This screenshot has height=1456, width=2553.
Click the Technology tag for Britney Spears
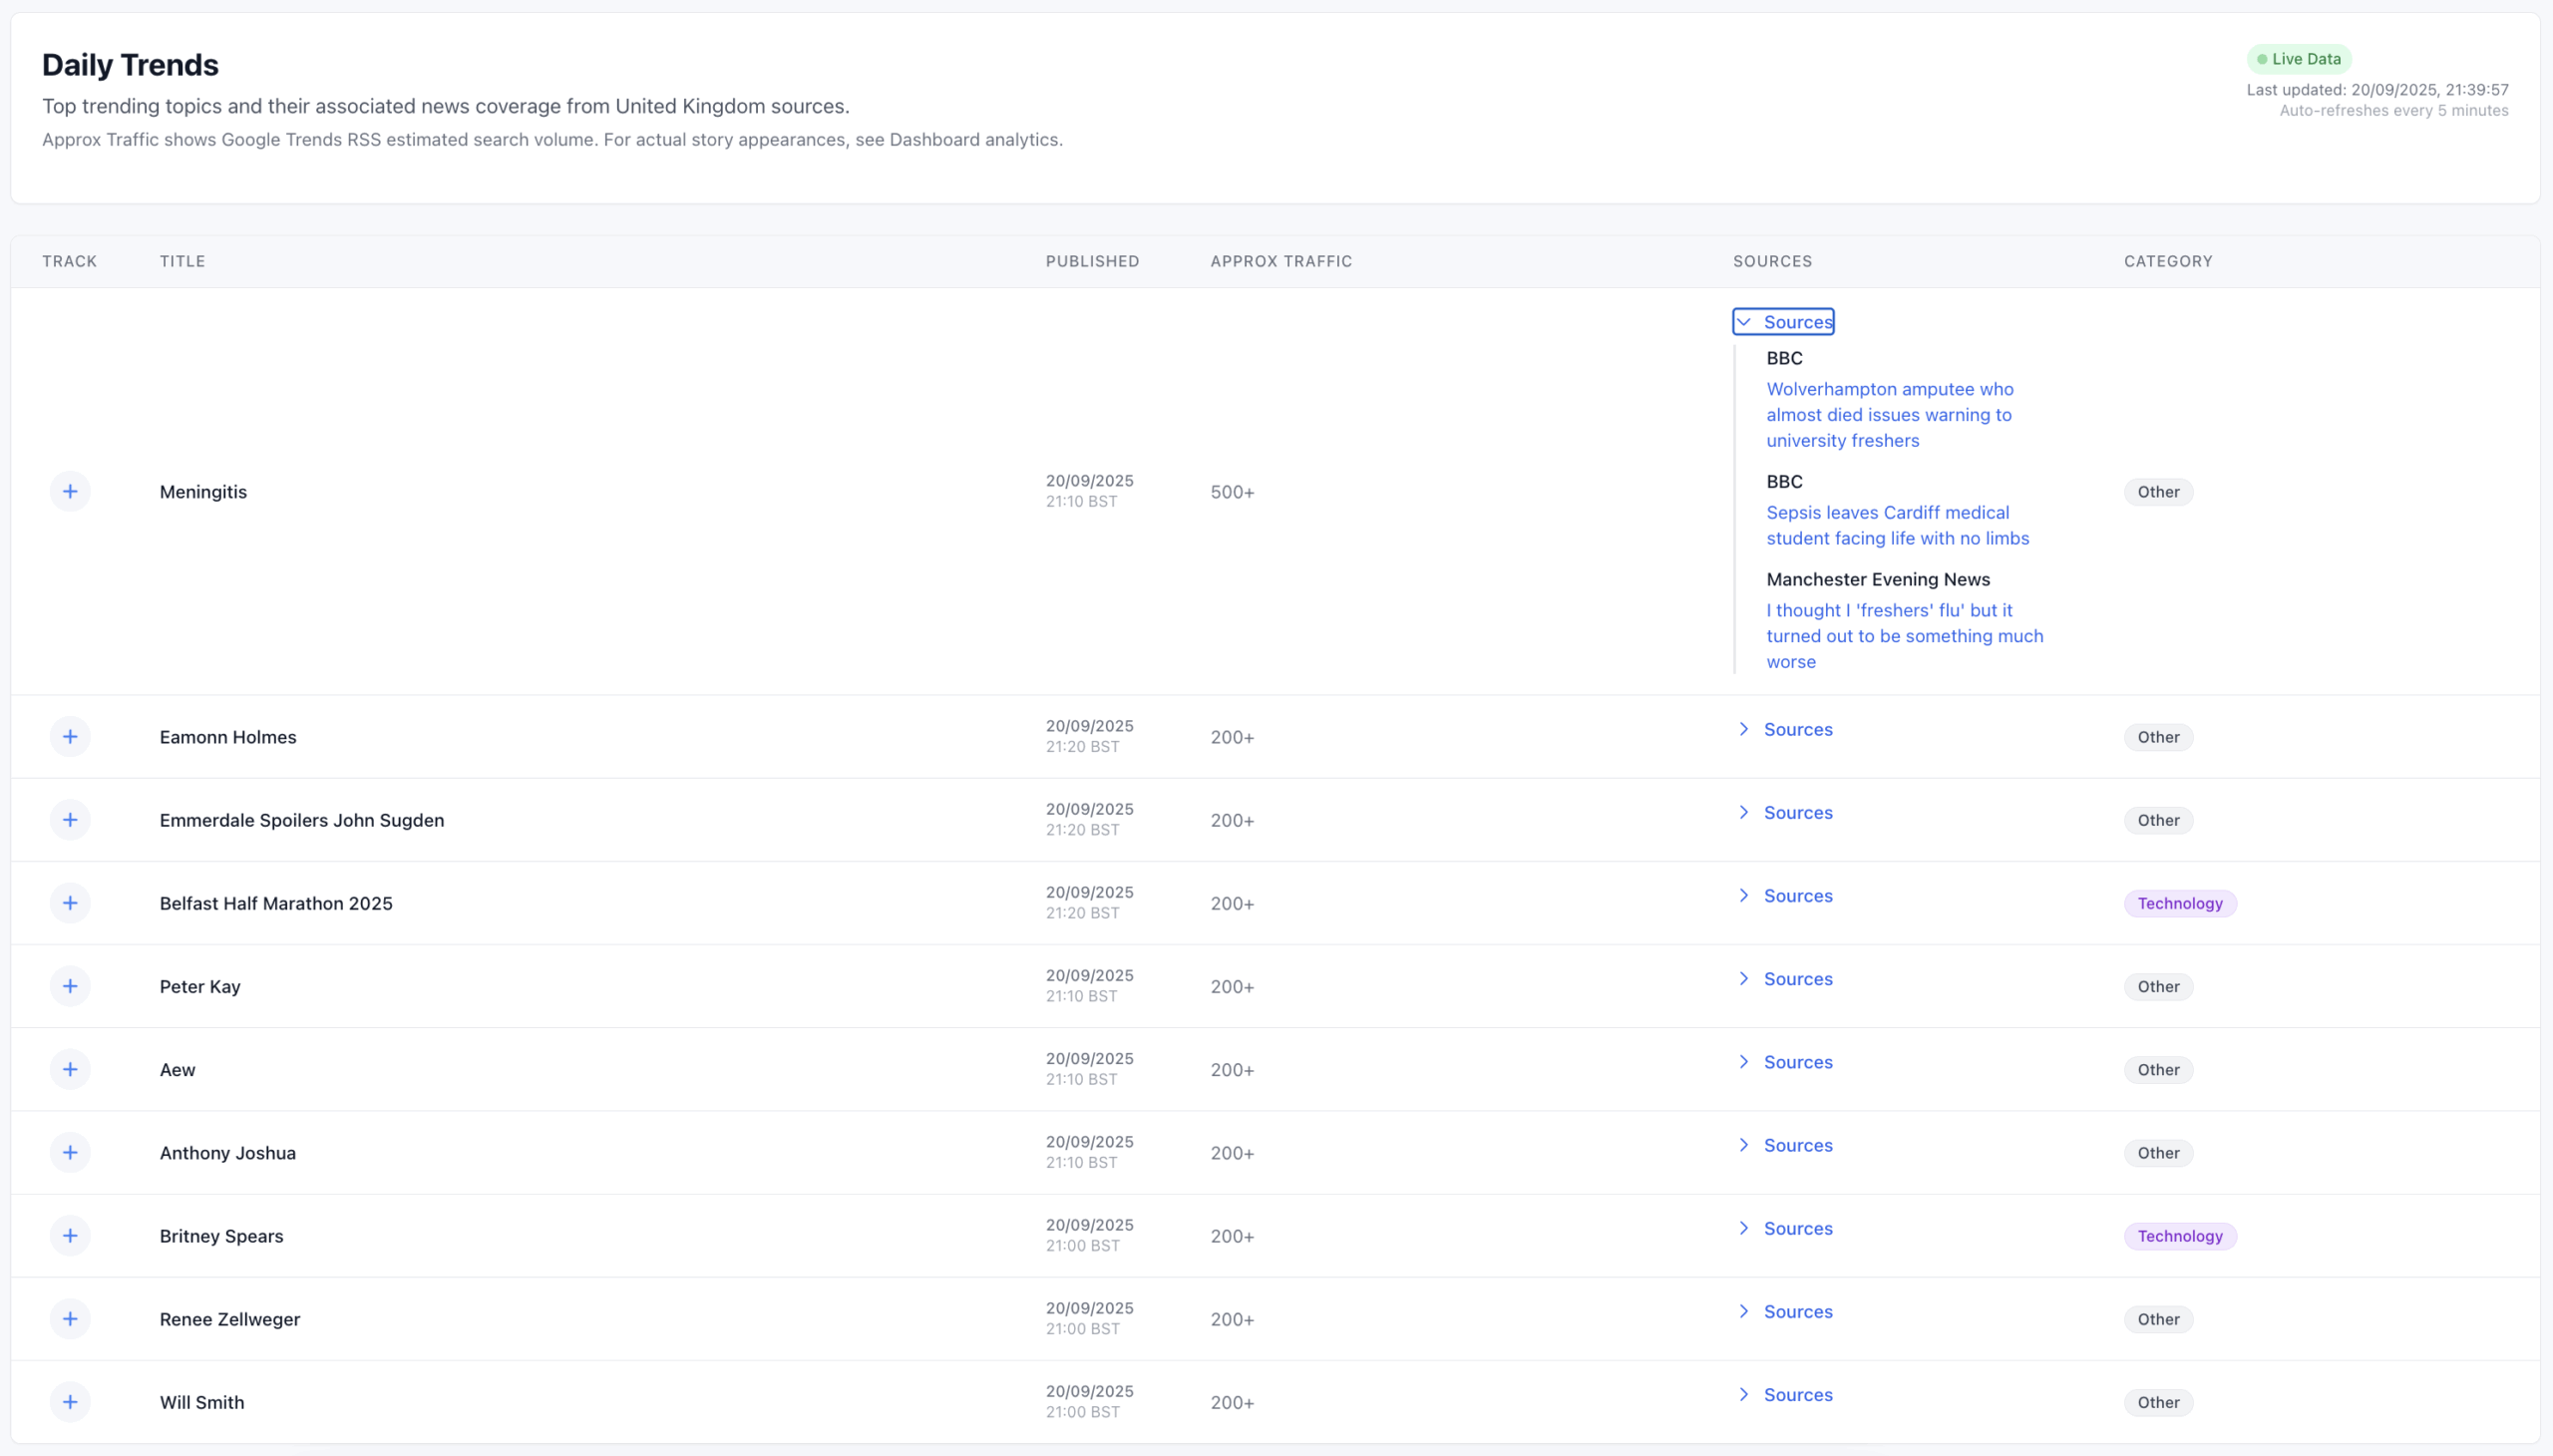(x=2179, y=1236)
